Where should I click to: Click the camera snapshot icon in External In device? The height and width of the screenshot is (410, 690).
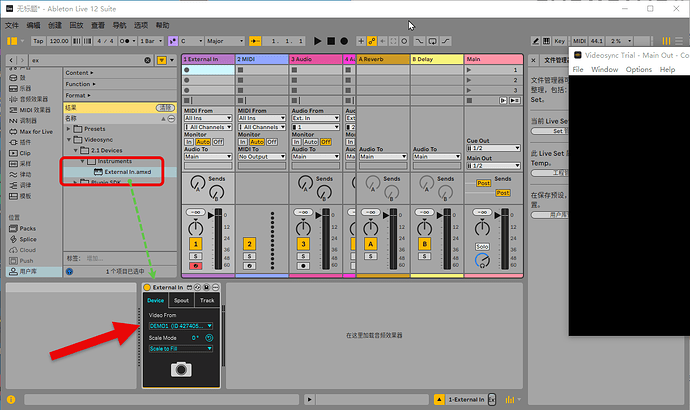[x=181, y=369]
